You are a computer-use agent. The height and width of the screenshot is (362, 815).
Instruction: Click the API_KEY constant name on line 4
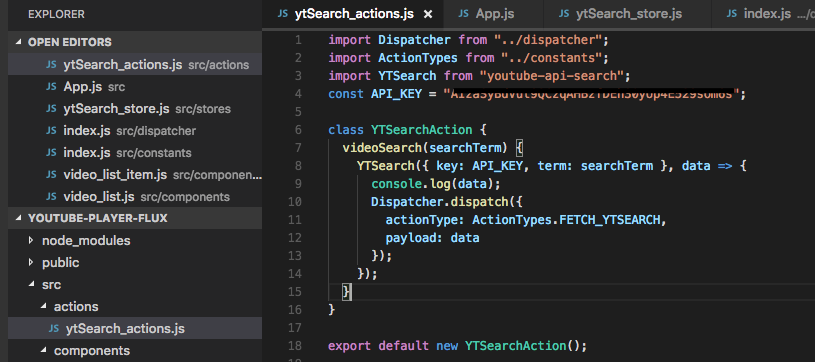tap(396, 94)
